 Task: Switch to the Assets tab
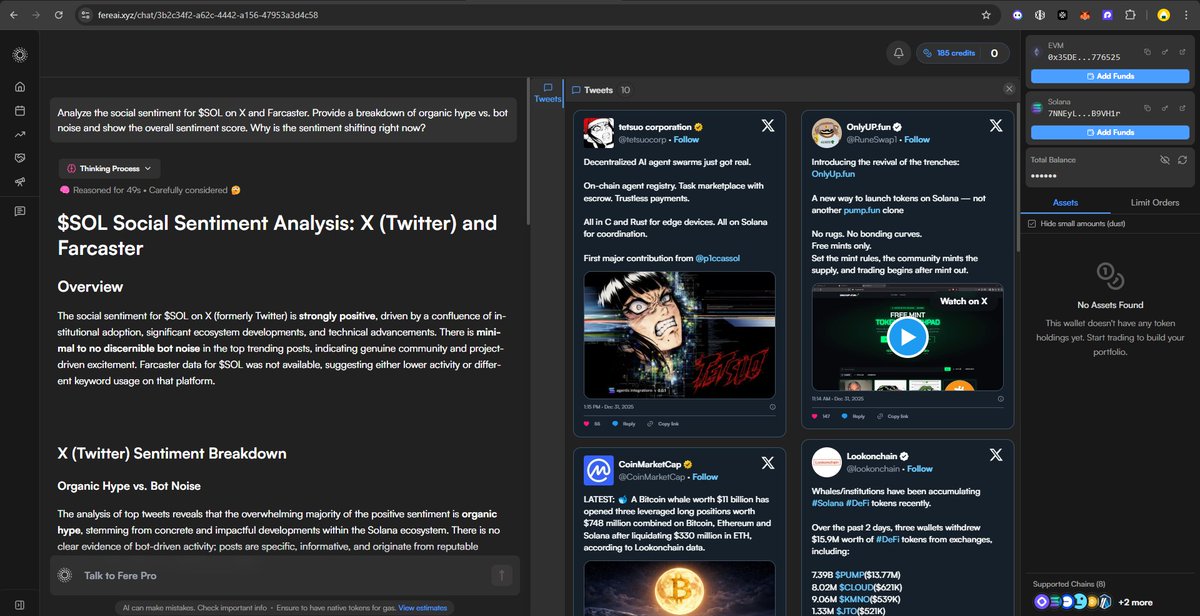(x=1065, y=203)
